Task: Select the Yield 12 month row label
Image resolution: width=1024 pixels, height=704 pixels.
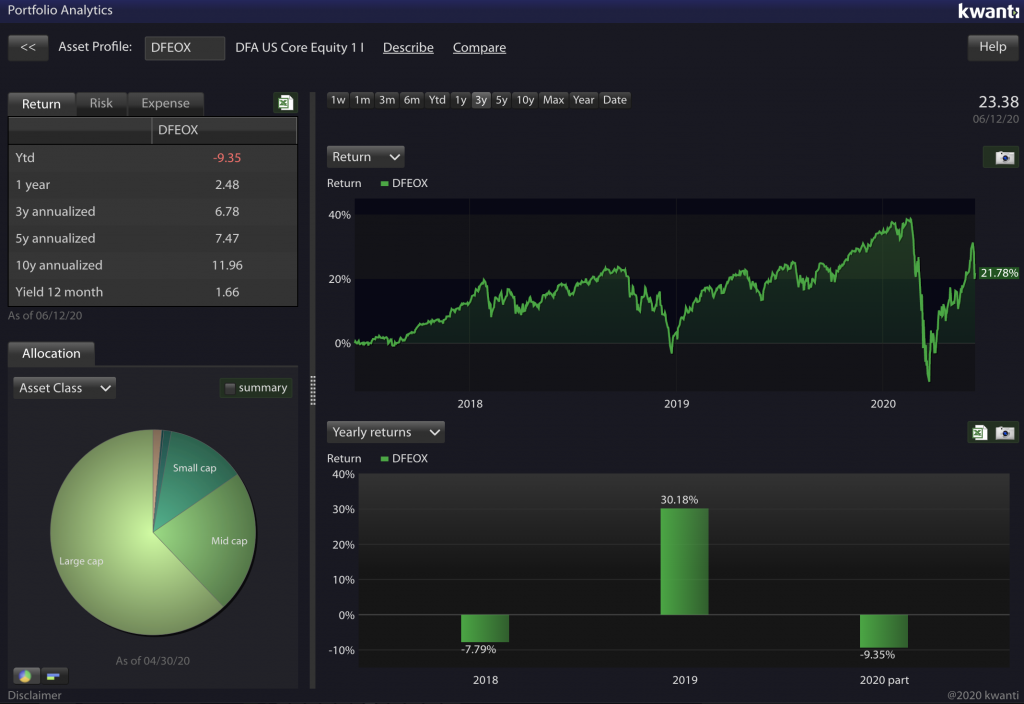Action: (x=59, y=292)
